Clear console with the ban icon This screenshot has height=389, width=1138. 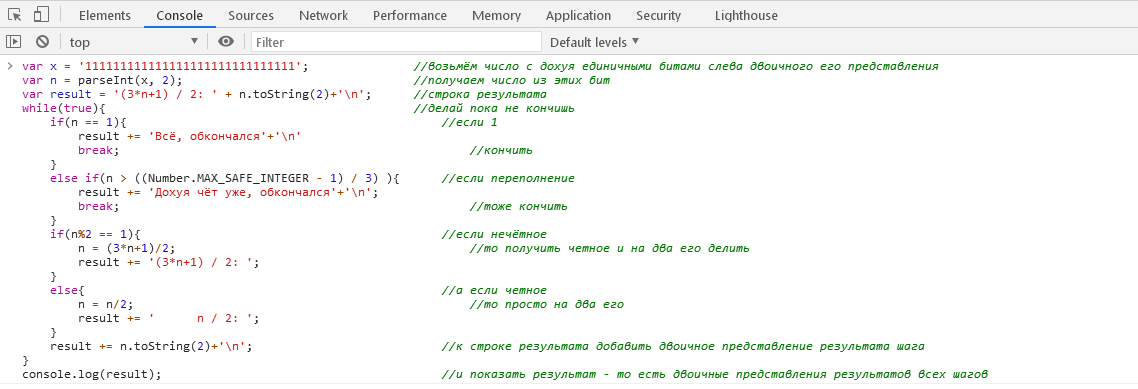(x=43, y=42)
